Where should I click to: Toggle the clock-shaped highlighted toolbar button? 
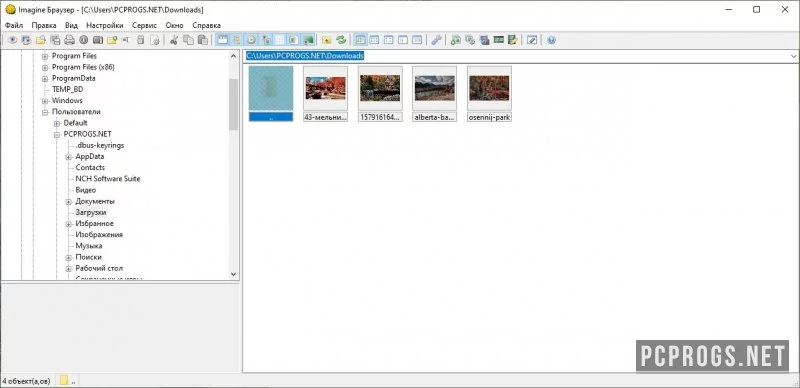(x=251, y=40)
